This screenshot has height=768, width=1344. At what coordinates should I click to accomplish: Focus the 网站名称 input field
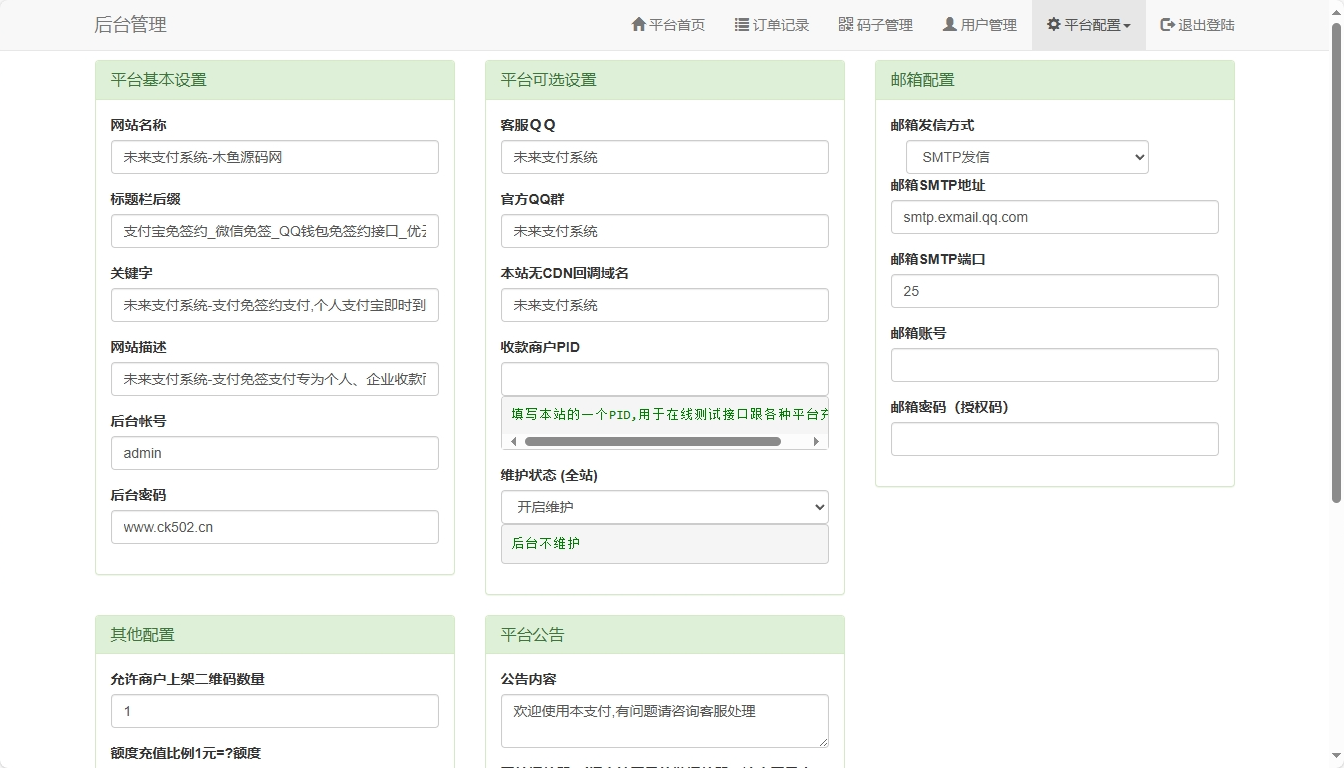coord(275,157)
